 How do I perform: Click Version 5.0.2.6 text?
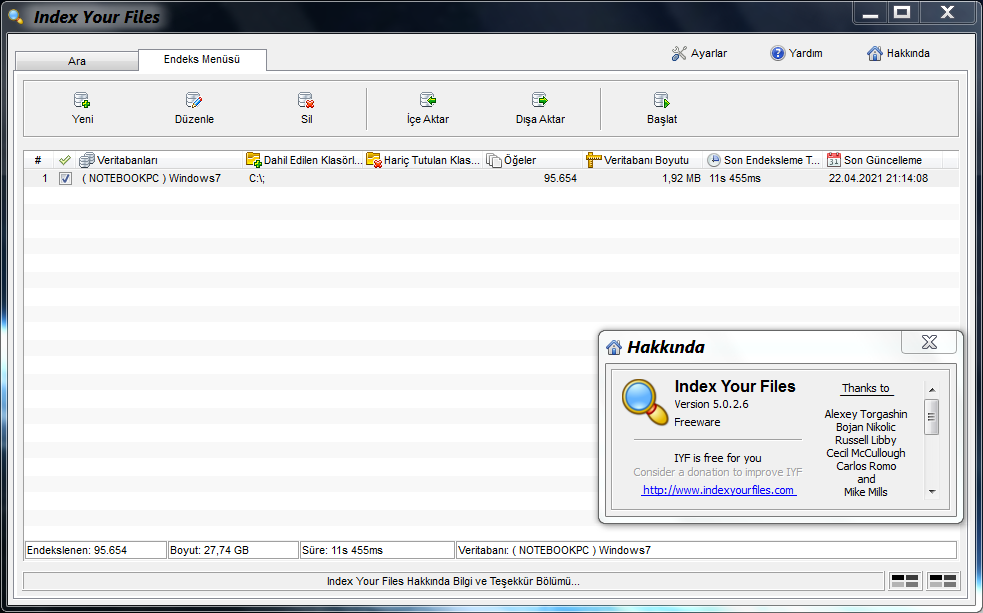[711, 404]
